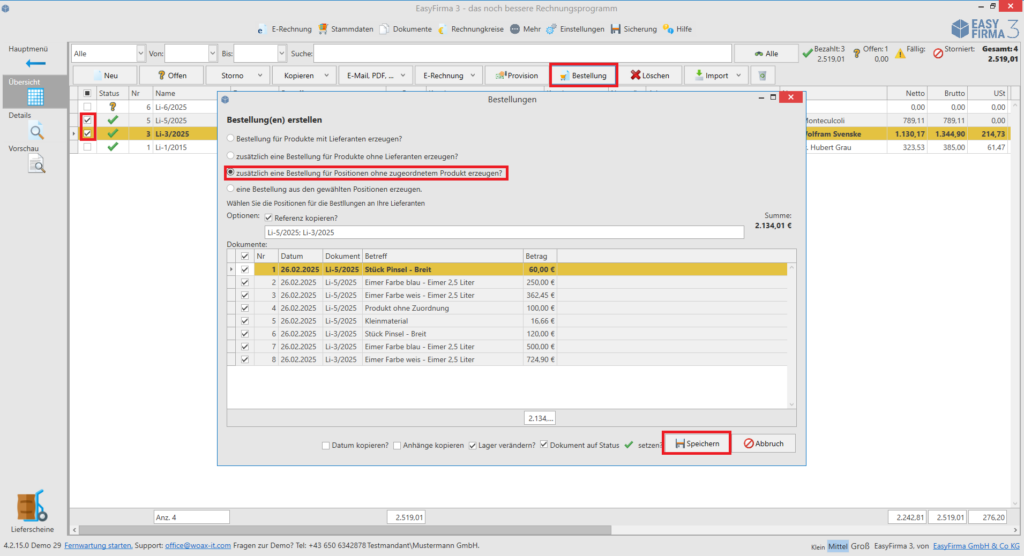Set font size to Groß

[859, 546]
